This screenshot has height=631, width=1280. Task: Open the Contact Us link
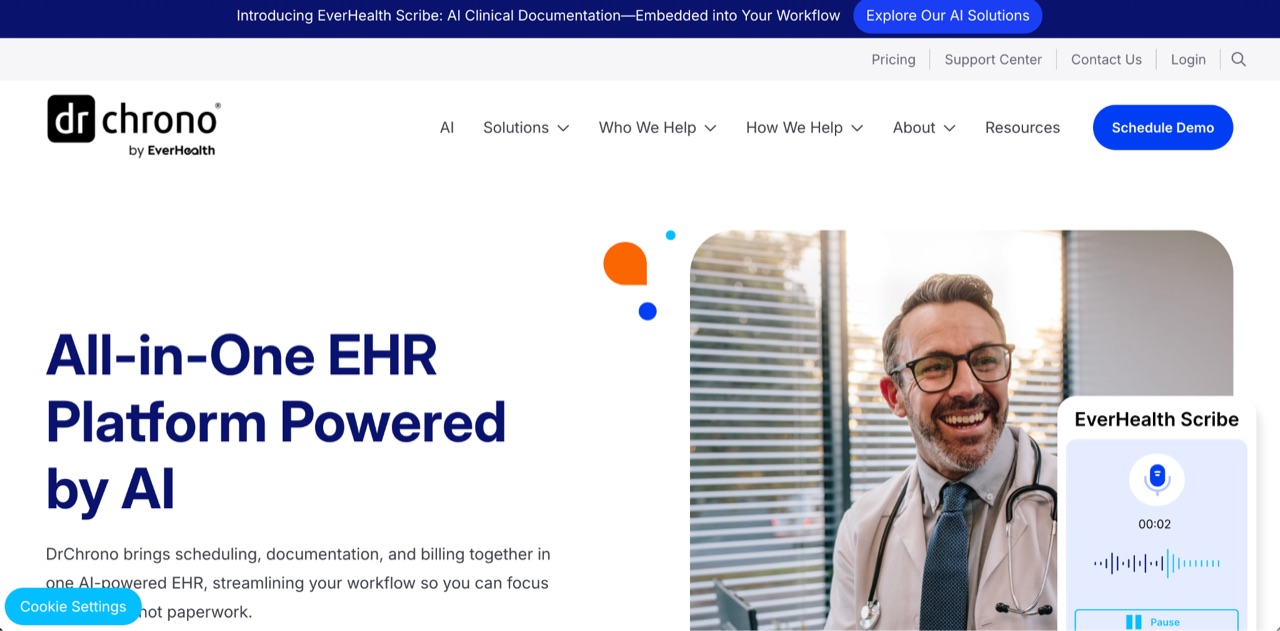[x=1106, y=59]
